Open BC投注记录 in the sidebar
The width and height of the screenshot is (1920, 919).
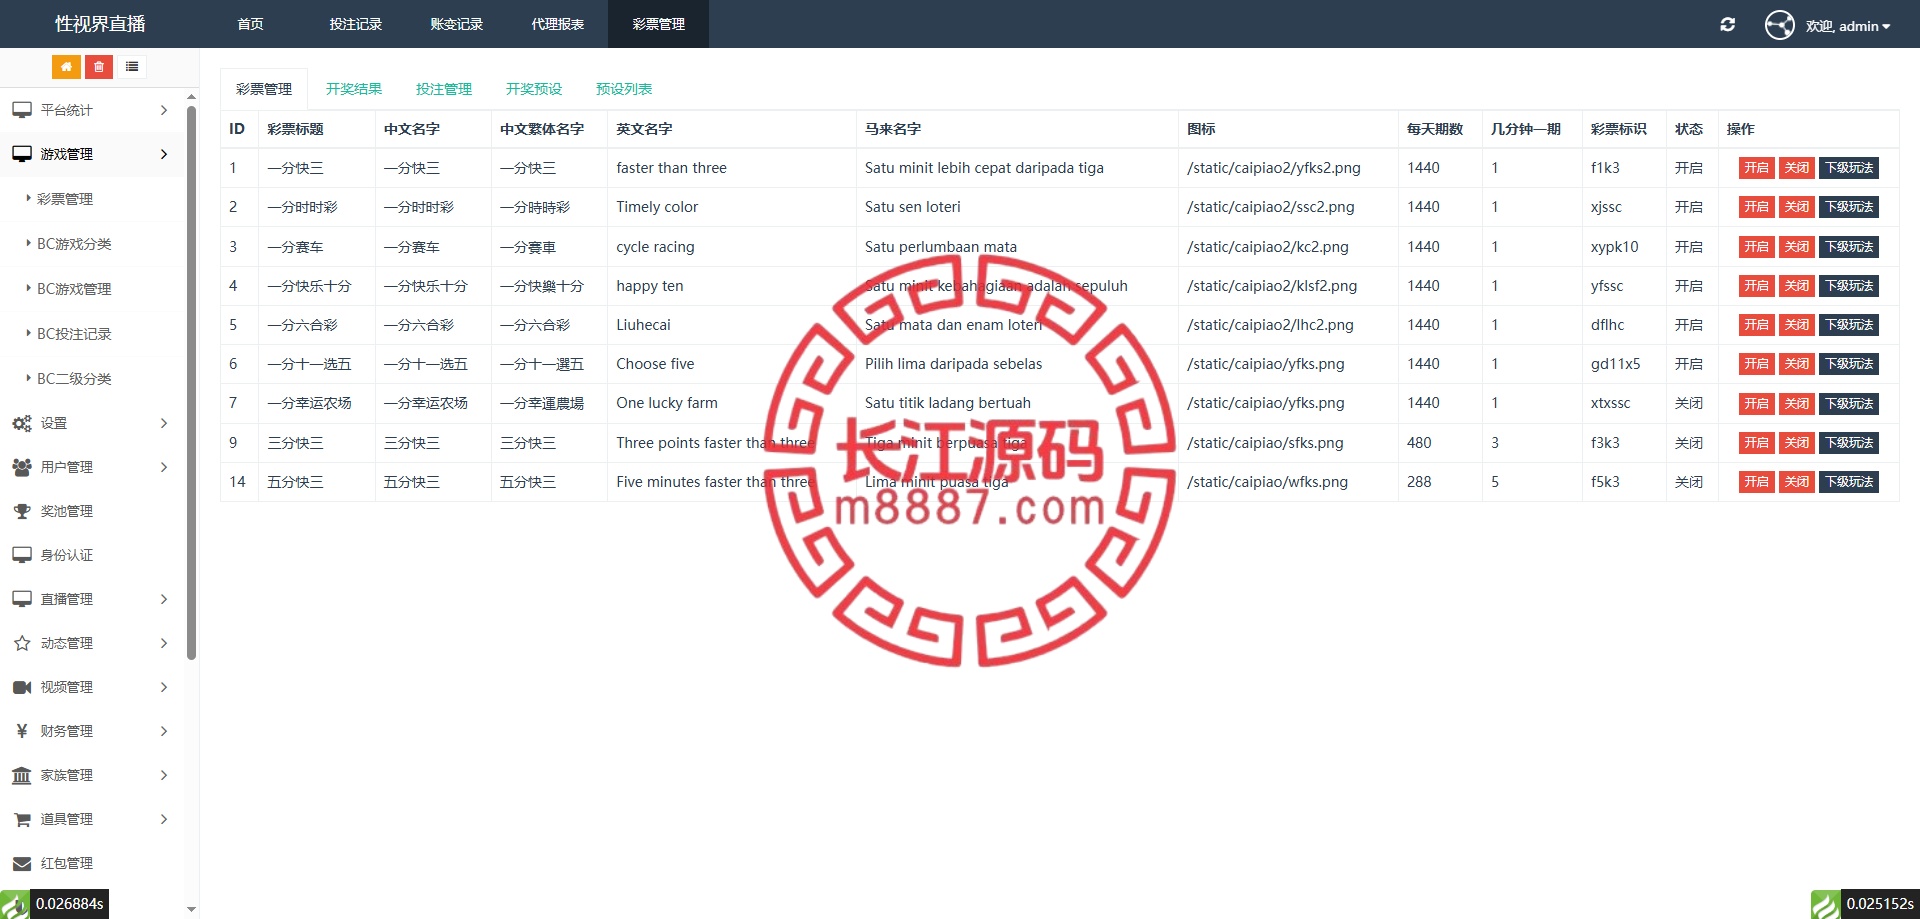74,334
